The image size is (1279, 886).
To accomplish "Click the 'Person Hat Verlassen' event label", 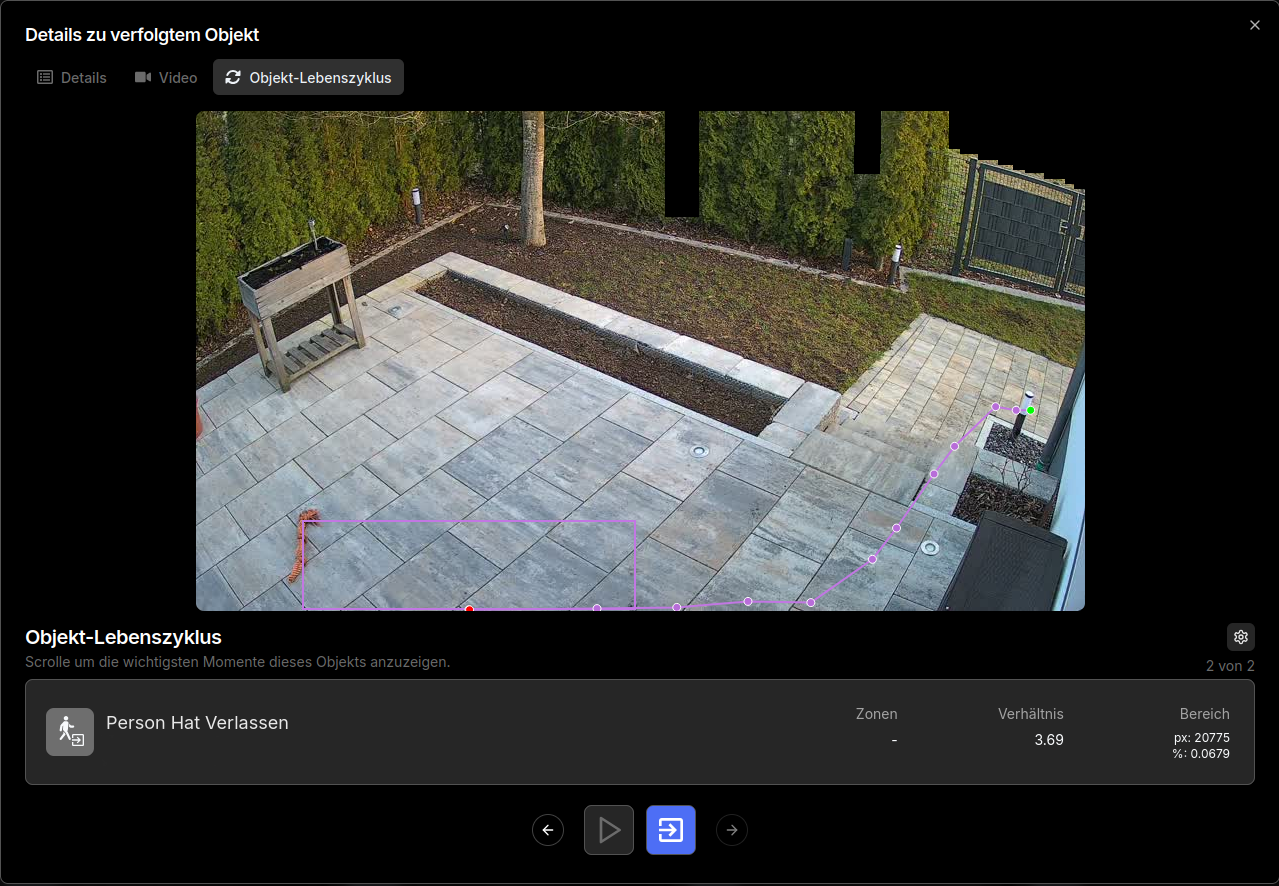I will (x=197, y=723).
